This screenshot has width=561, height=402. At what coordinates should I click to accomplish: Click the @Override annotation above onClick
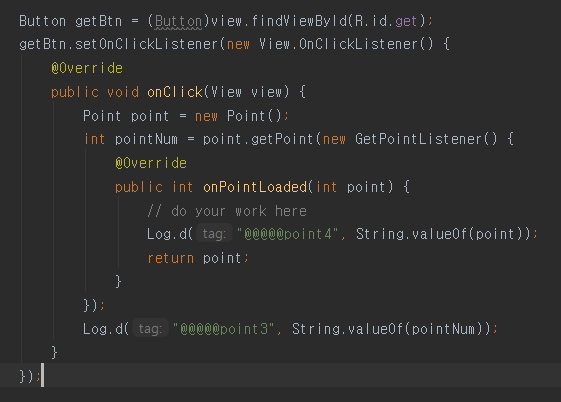(87, 68)
